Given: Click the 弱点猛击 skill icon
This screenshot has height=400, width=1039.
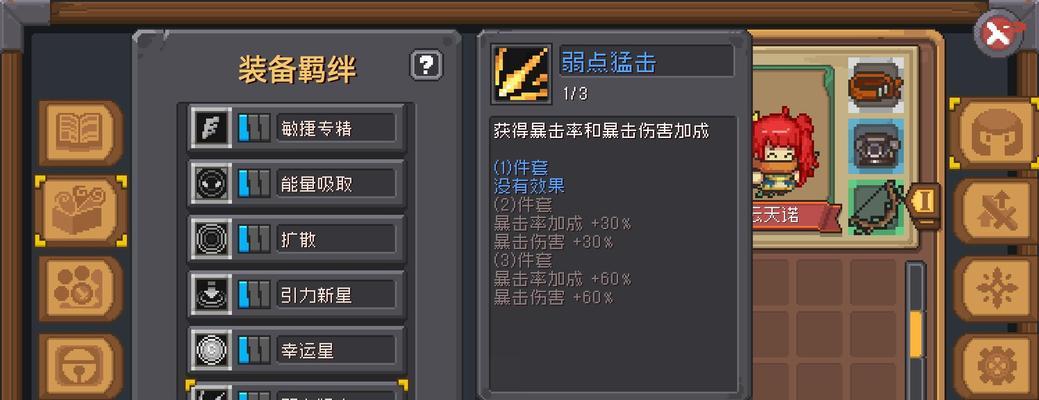Looking at the screenshot, I should click(x=521, y=74).
